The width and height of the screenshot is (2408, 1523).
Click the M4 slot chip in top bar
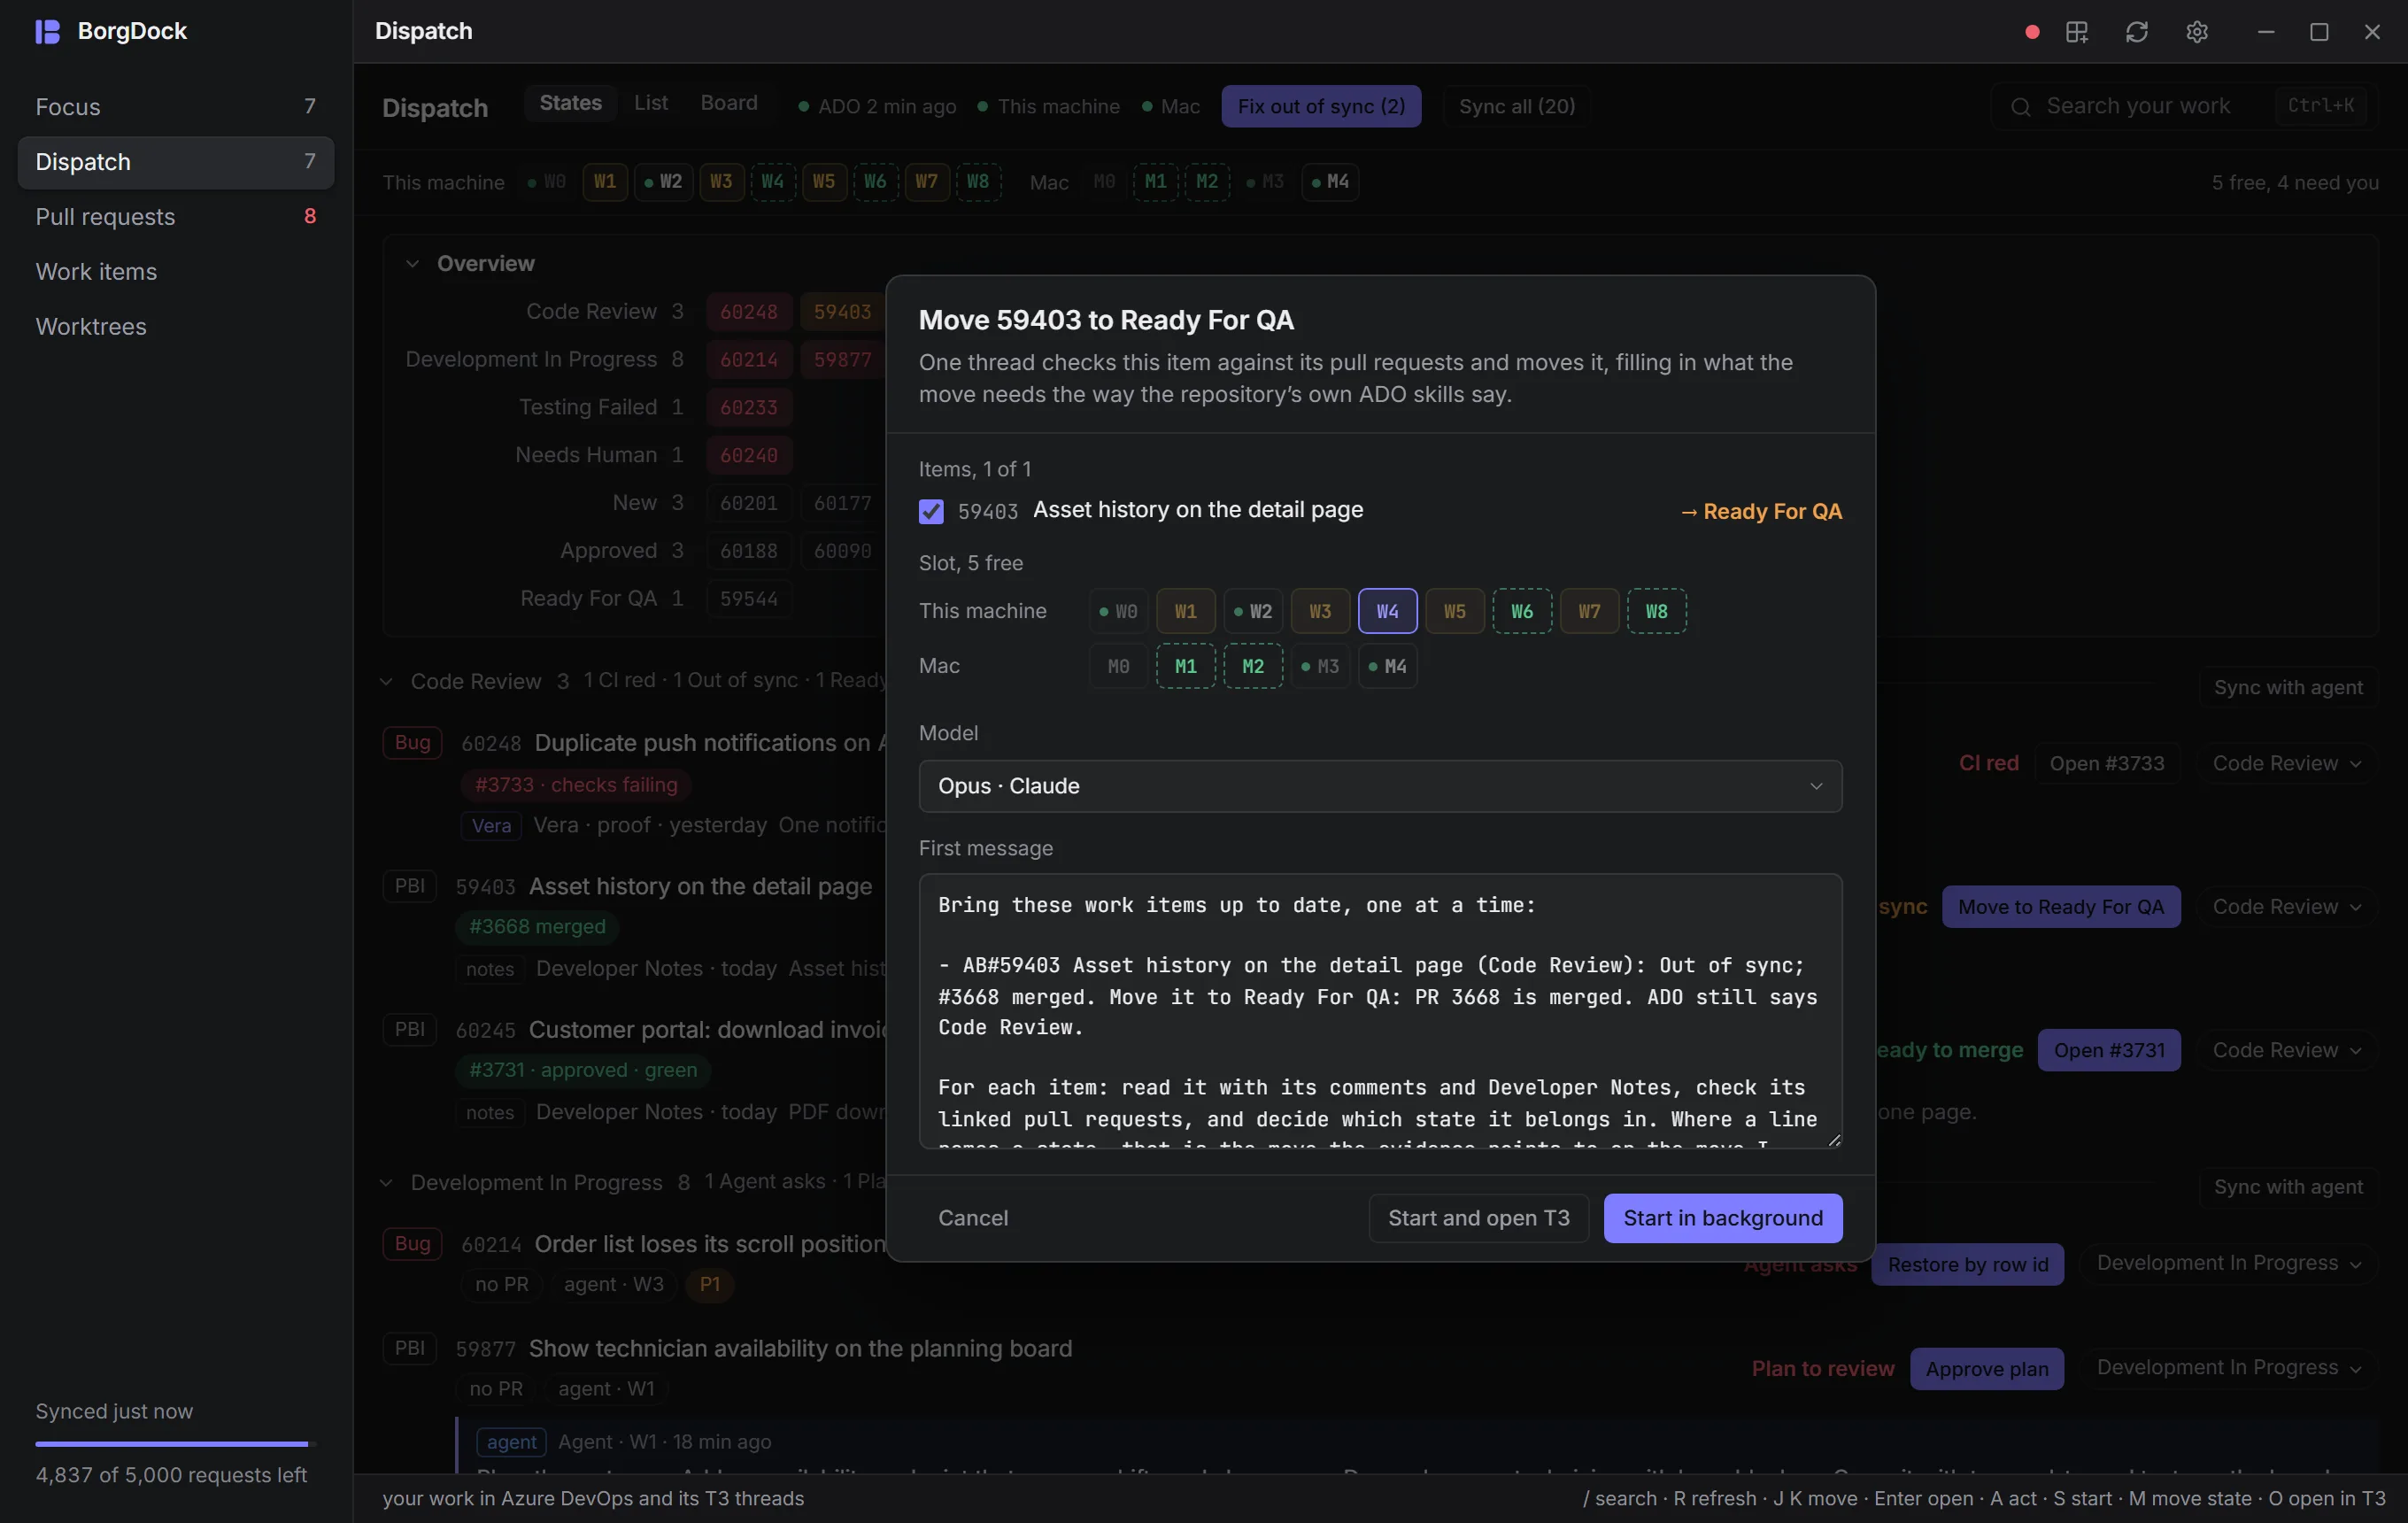pos(1330,182)
